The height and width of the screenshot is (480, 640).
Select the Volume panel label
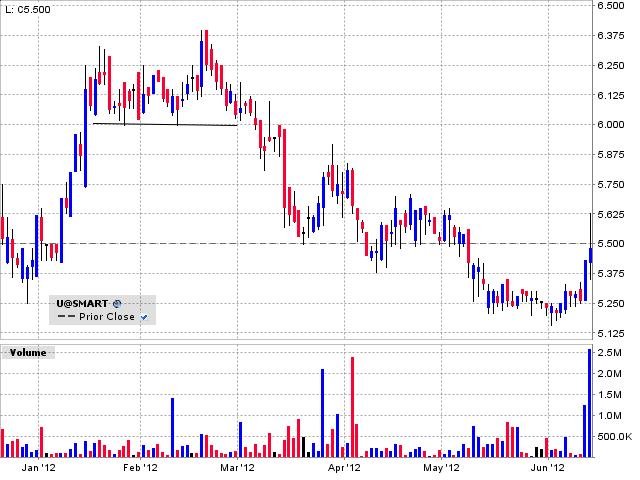28,352
